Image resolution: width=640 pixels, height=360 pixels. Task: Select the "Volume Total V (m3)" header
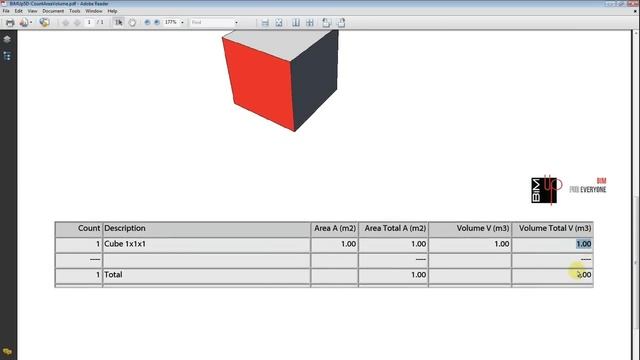click(555, 229)
